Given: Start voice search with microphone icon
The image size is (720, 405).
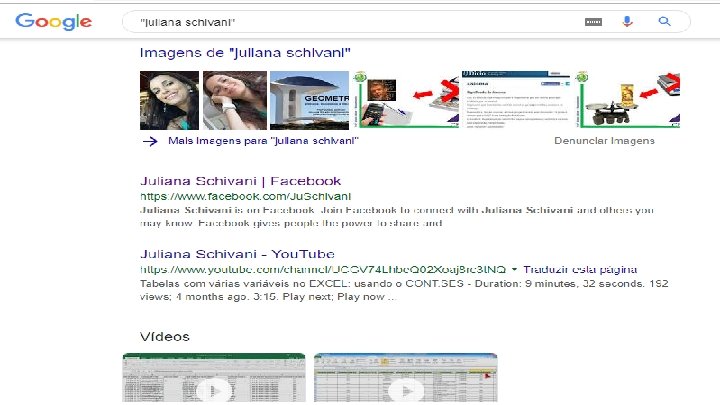Looking at the screenshot, I should coord(627,21).
